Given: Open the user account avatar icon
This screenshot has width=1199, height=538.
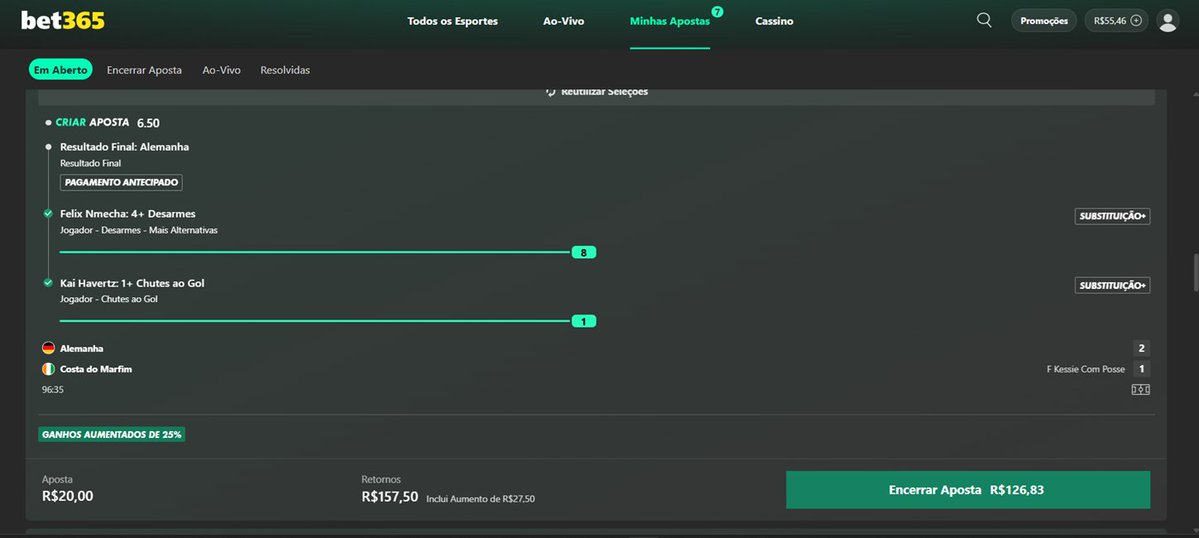Looking at the screenshot, I should [1168, 21].
